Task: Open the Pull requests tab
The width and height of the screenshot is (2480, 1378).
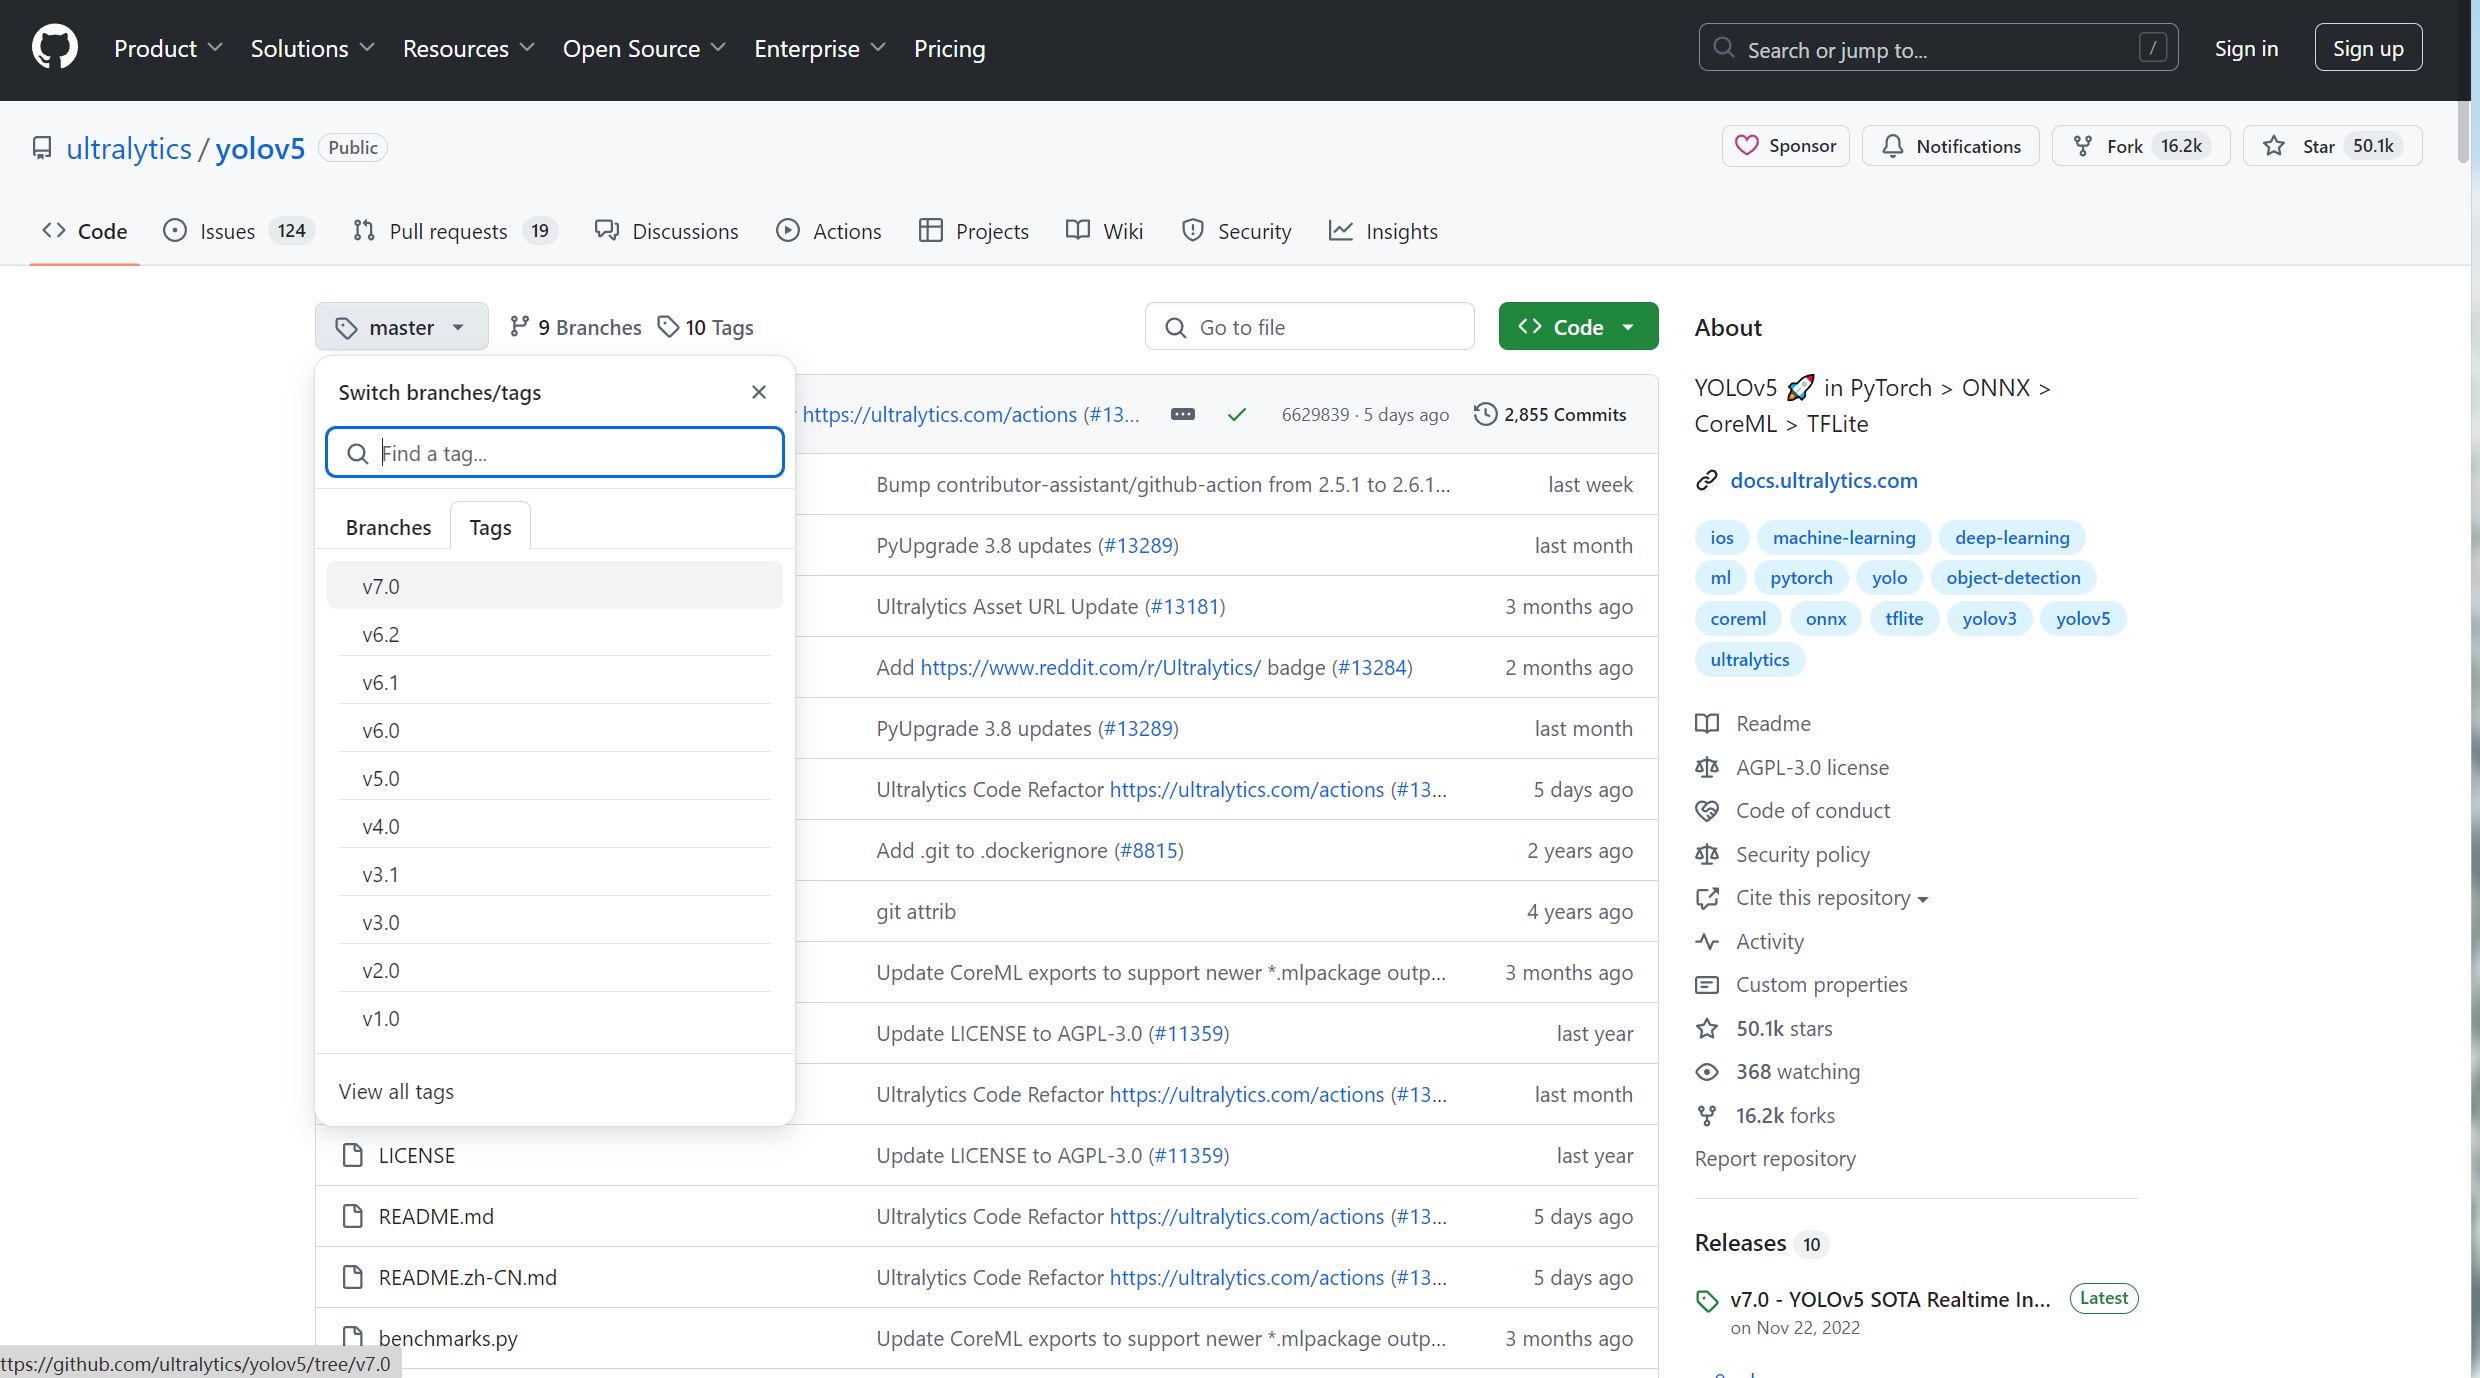Action: pyautogui.click(x=455, y=231)
